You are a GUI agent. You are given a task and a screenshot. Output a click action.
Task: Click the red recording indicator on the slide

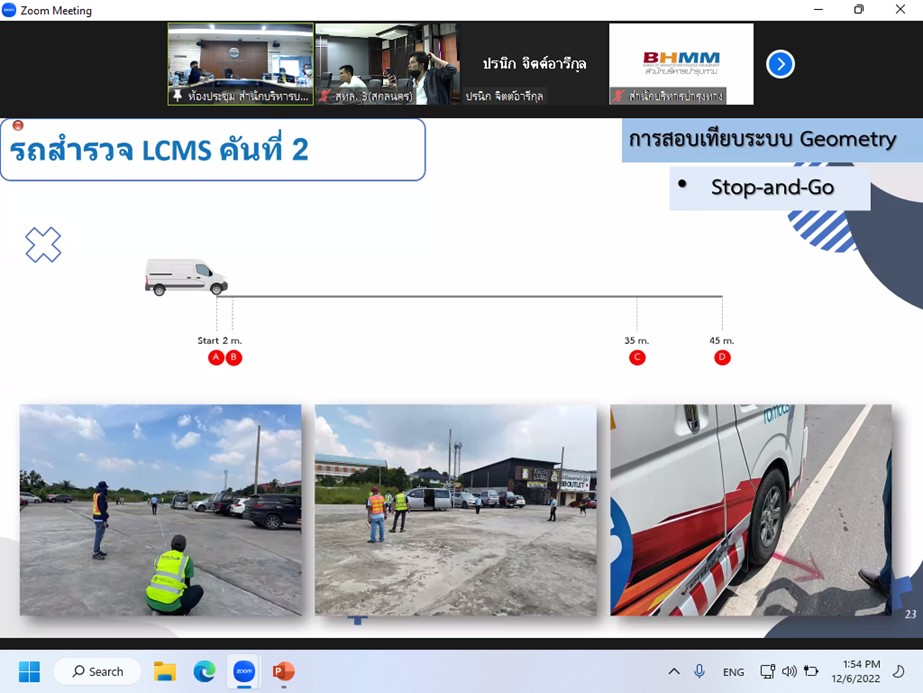(17, 126)
